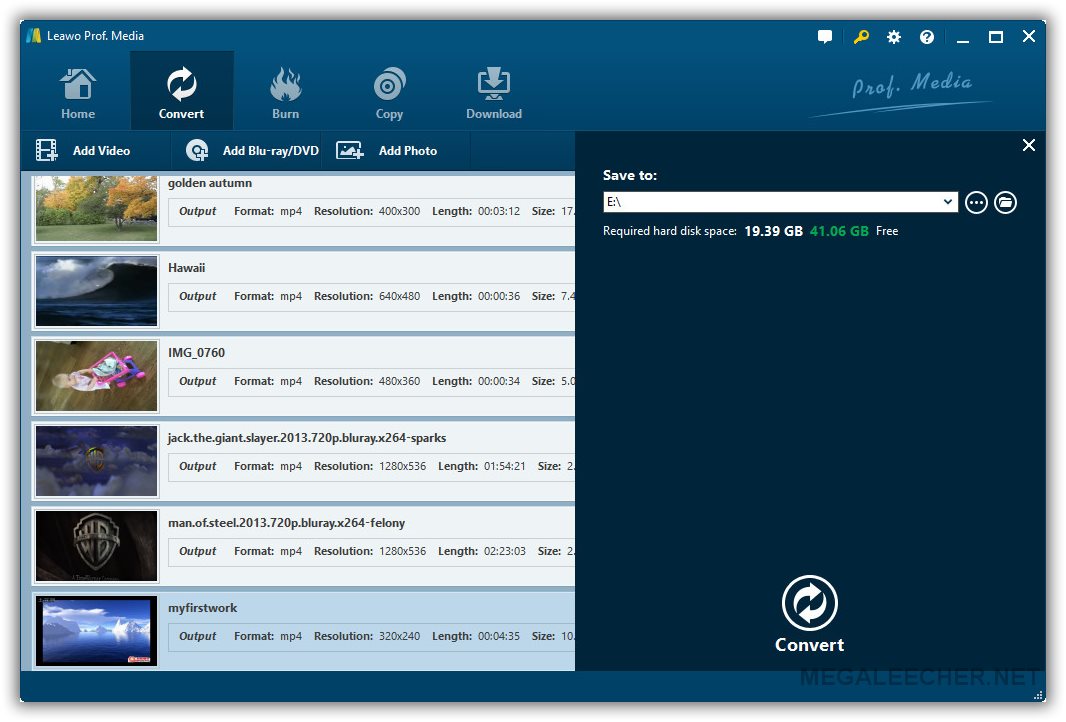The image size is (1066, 722).
Task: Select the jack.the.giant.slayer thumbnail
Action: coord(96,461)
